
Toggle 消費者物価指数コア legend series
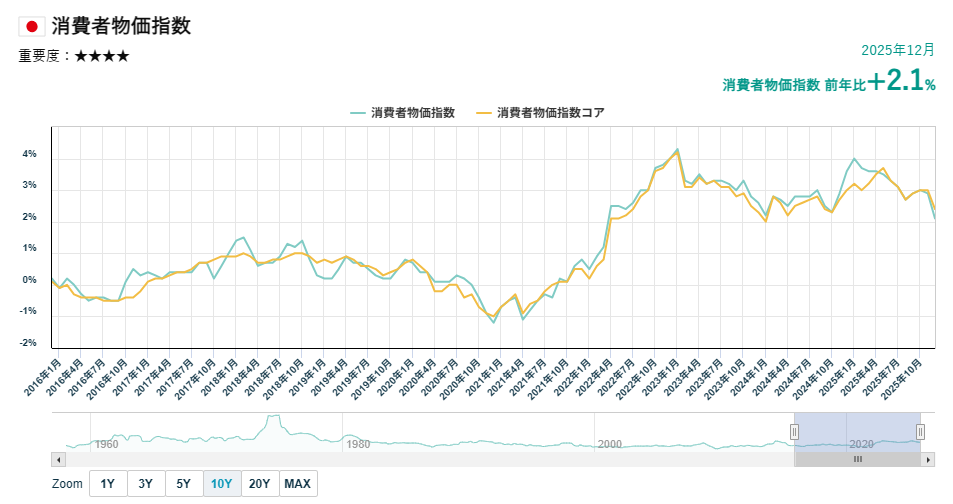tap(540, 112)
